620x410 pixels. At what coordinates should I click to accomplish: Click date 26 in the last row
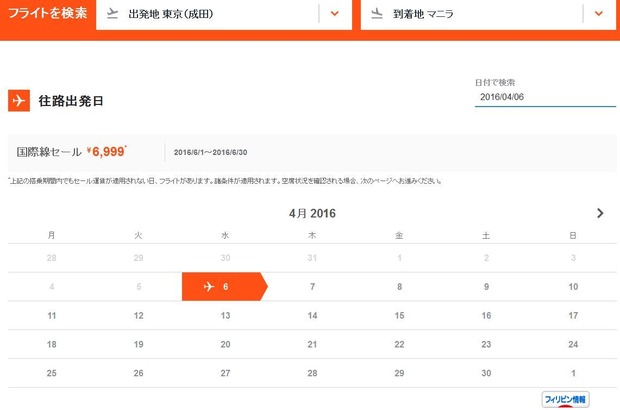click(x=138, y=373)
